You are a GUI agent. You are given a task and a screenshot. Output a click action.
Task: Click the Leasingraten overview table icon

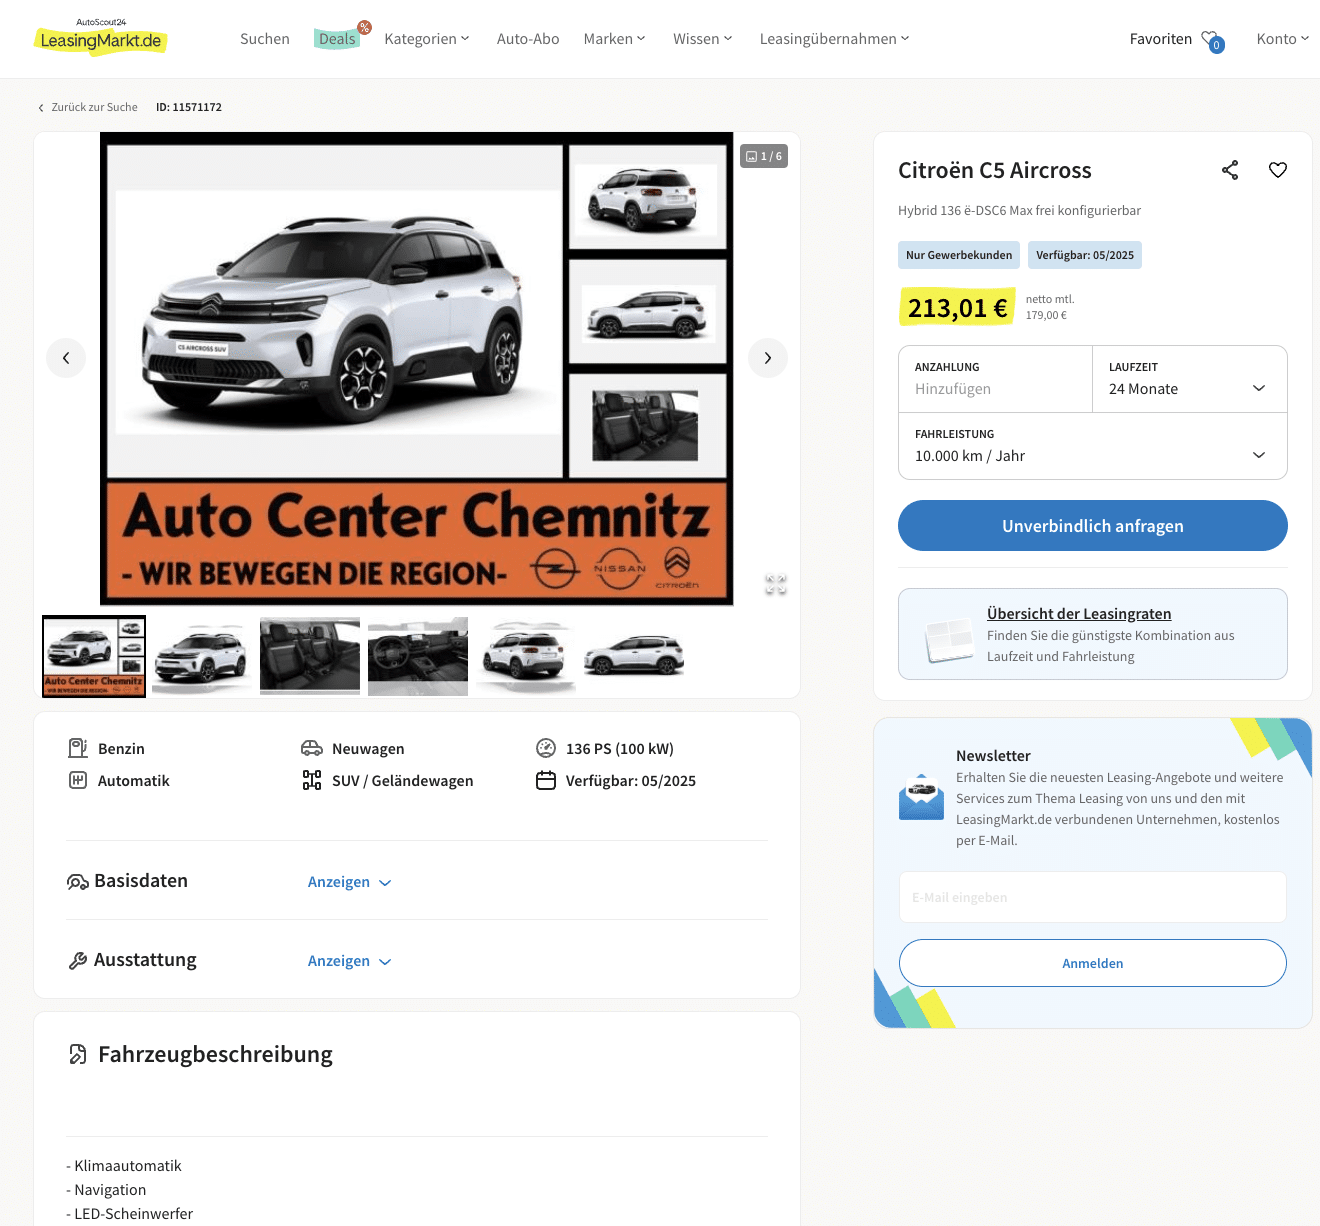pos(948,639)
